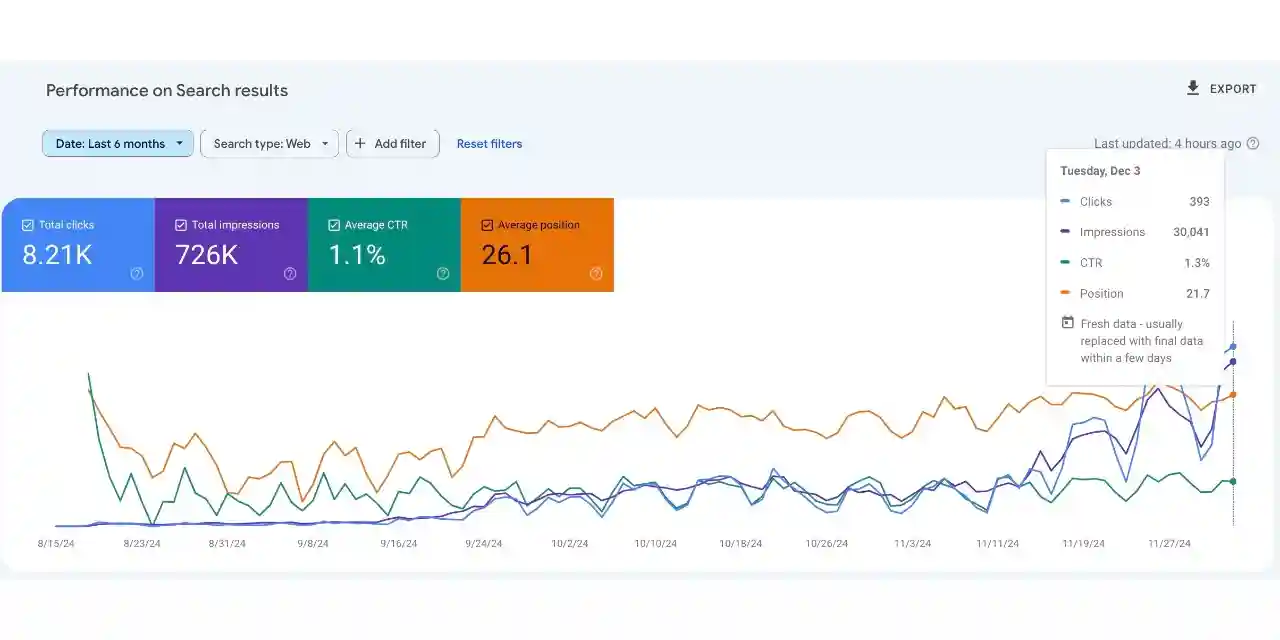Uncheck the Total clicks metric checkbox

point(27,225)
